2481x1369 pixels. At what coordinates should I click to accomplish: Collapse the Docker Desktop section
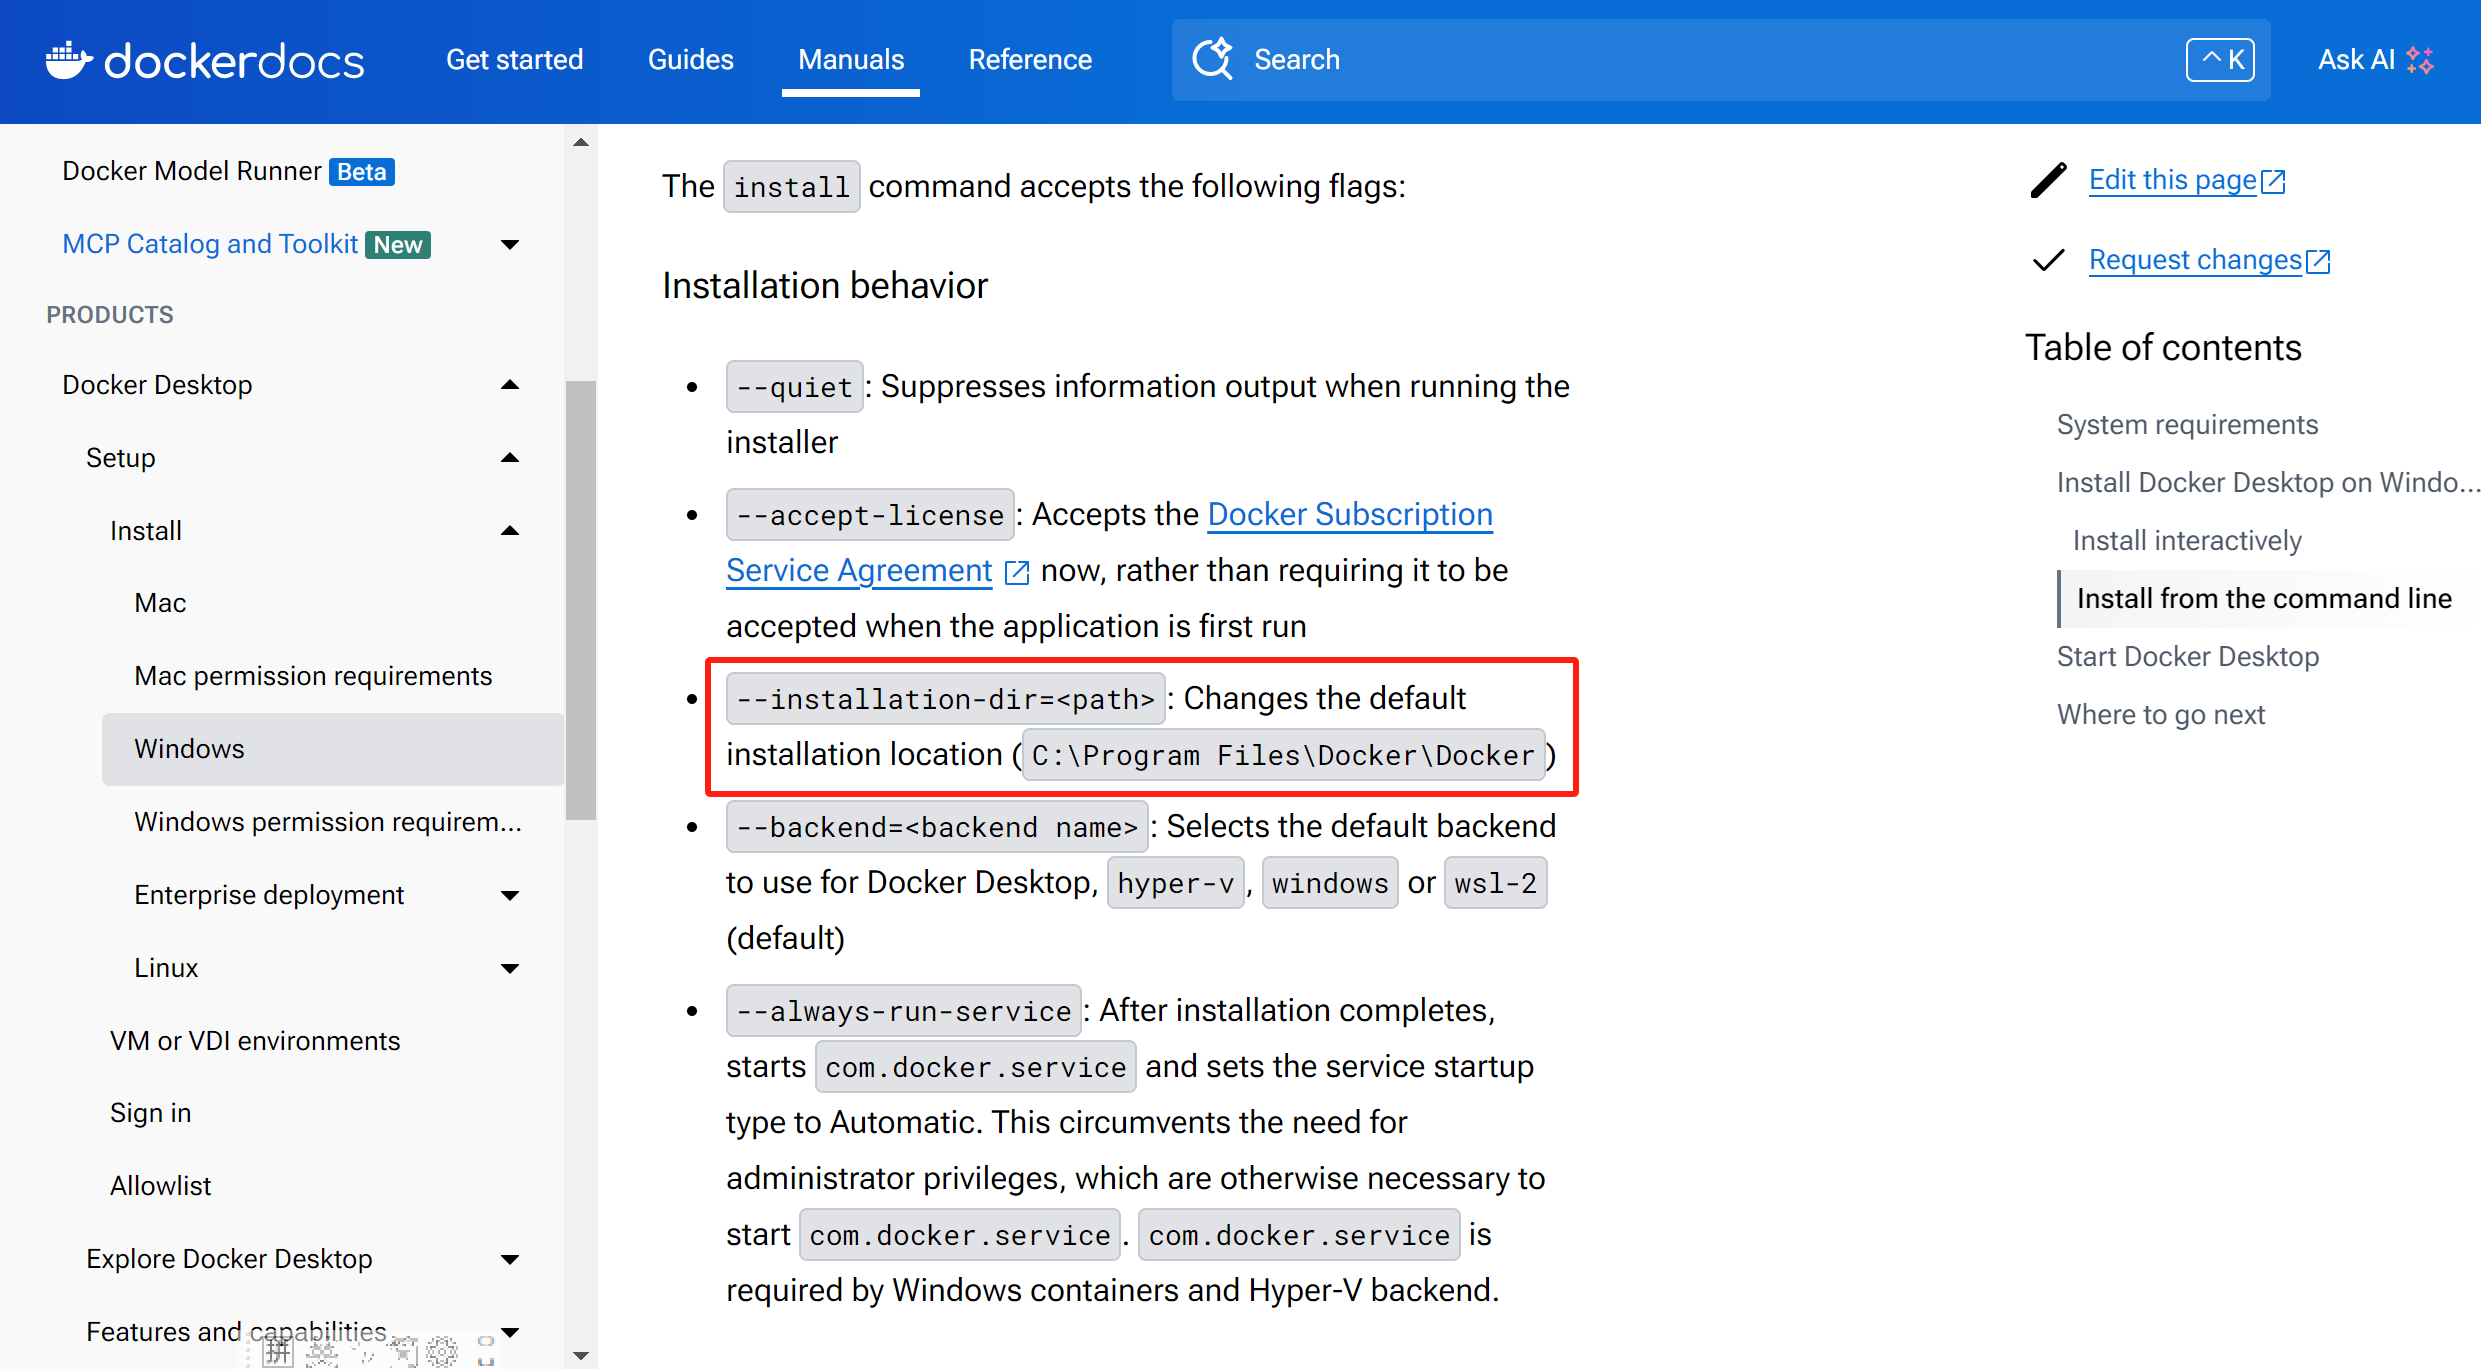click(x=510, y=385)
